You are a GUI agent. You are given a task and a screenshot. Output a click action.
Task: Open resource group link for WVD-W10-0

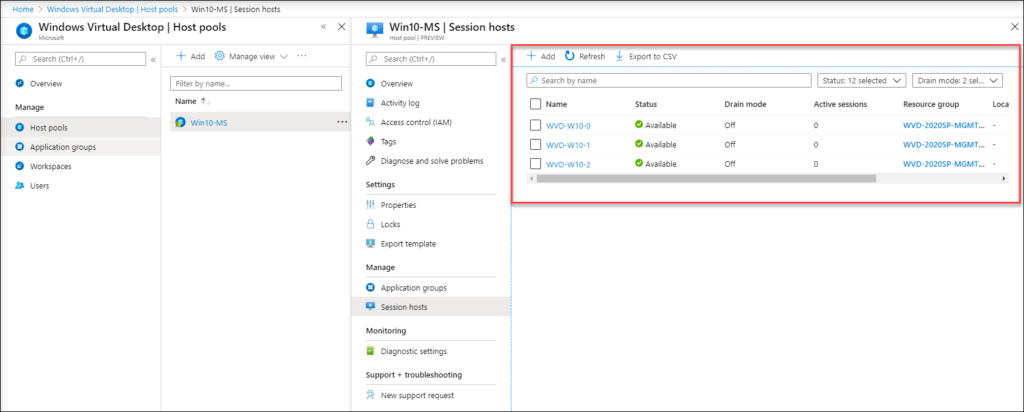click(943, 125)
